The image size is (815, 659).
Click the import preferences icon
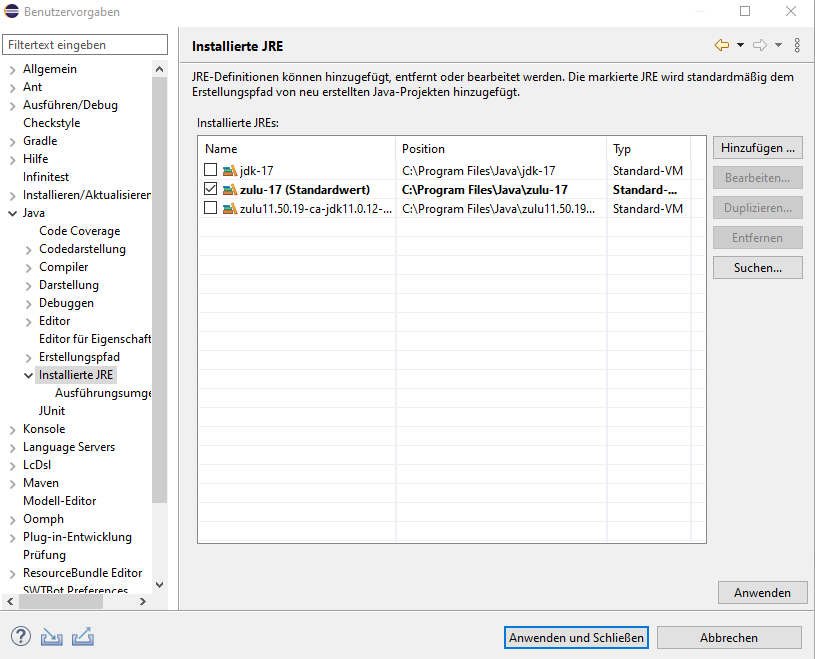[x=51, y=637]
